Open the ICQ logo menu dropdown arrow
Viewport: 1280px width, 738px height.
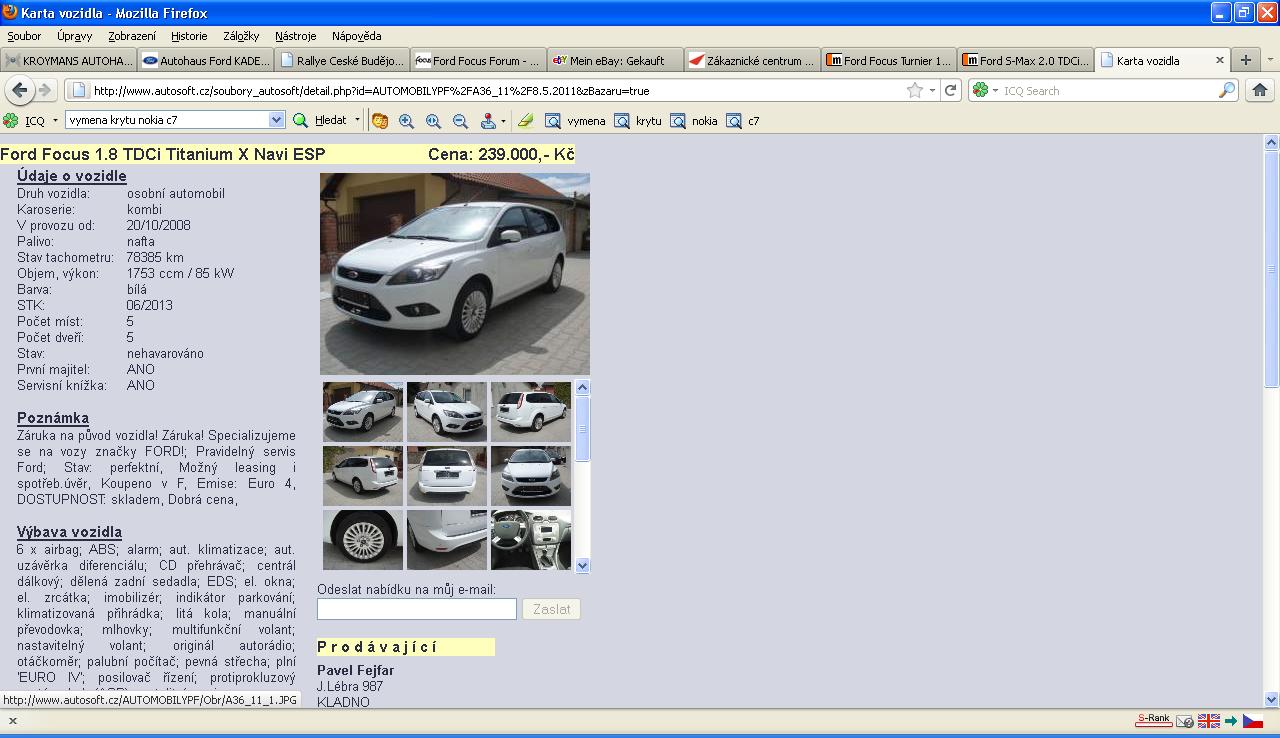pyautogui.click(x=55, y=121)
